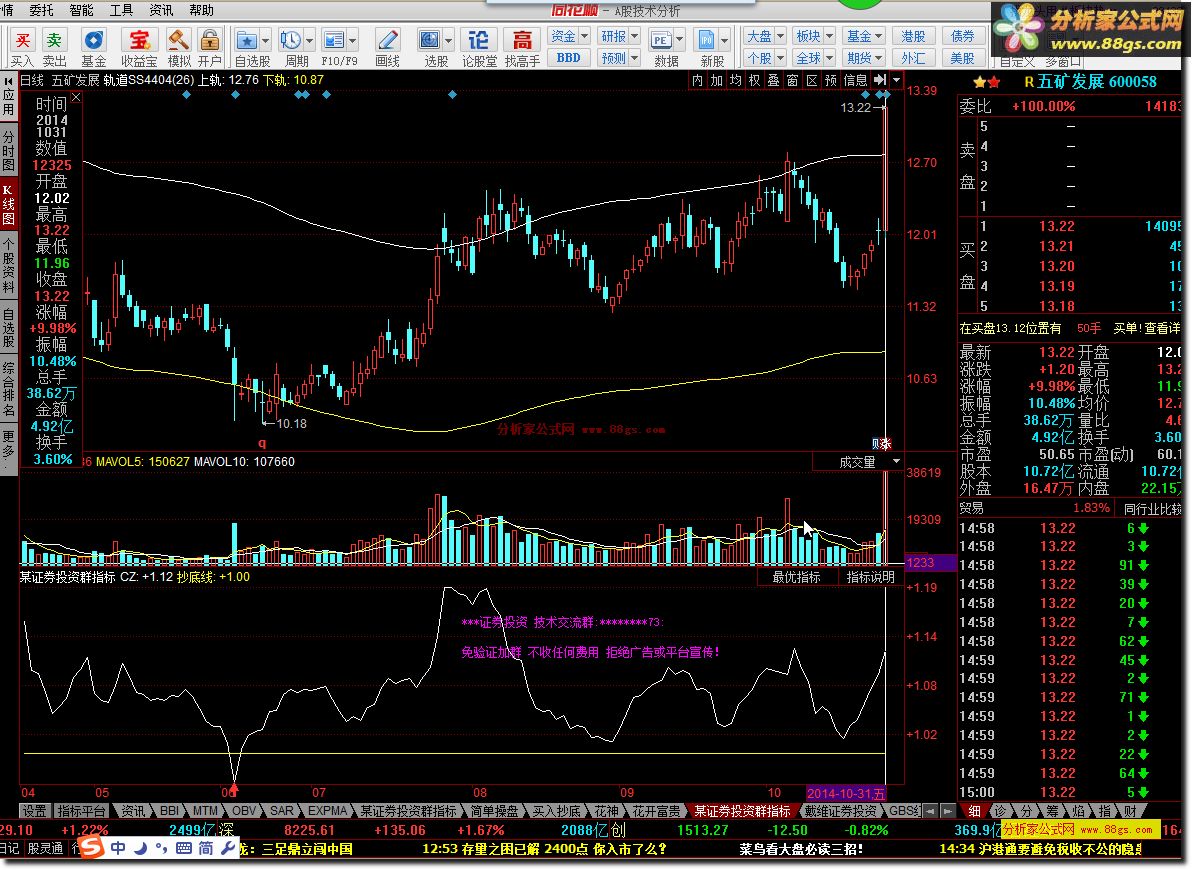
Task: Open the 工具 menu
Action: pos(121,10)
